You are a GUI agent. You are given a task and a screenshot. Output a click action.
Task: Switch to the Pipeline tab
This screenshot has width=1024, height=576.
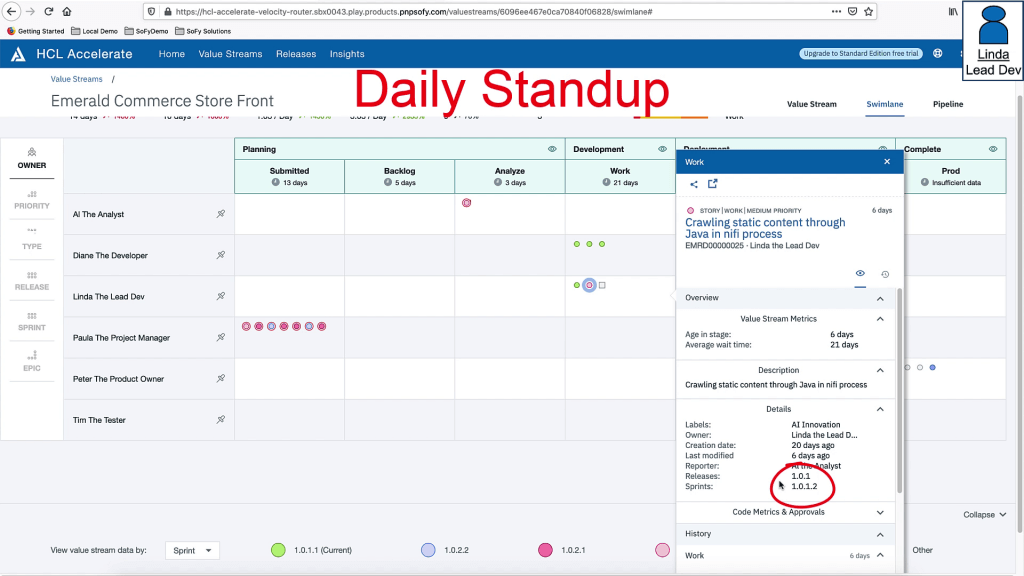[947, 104]
